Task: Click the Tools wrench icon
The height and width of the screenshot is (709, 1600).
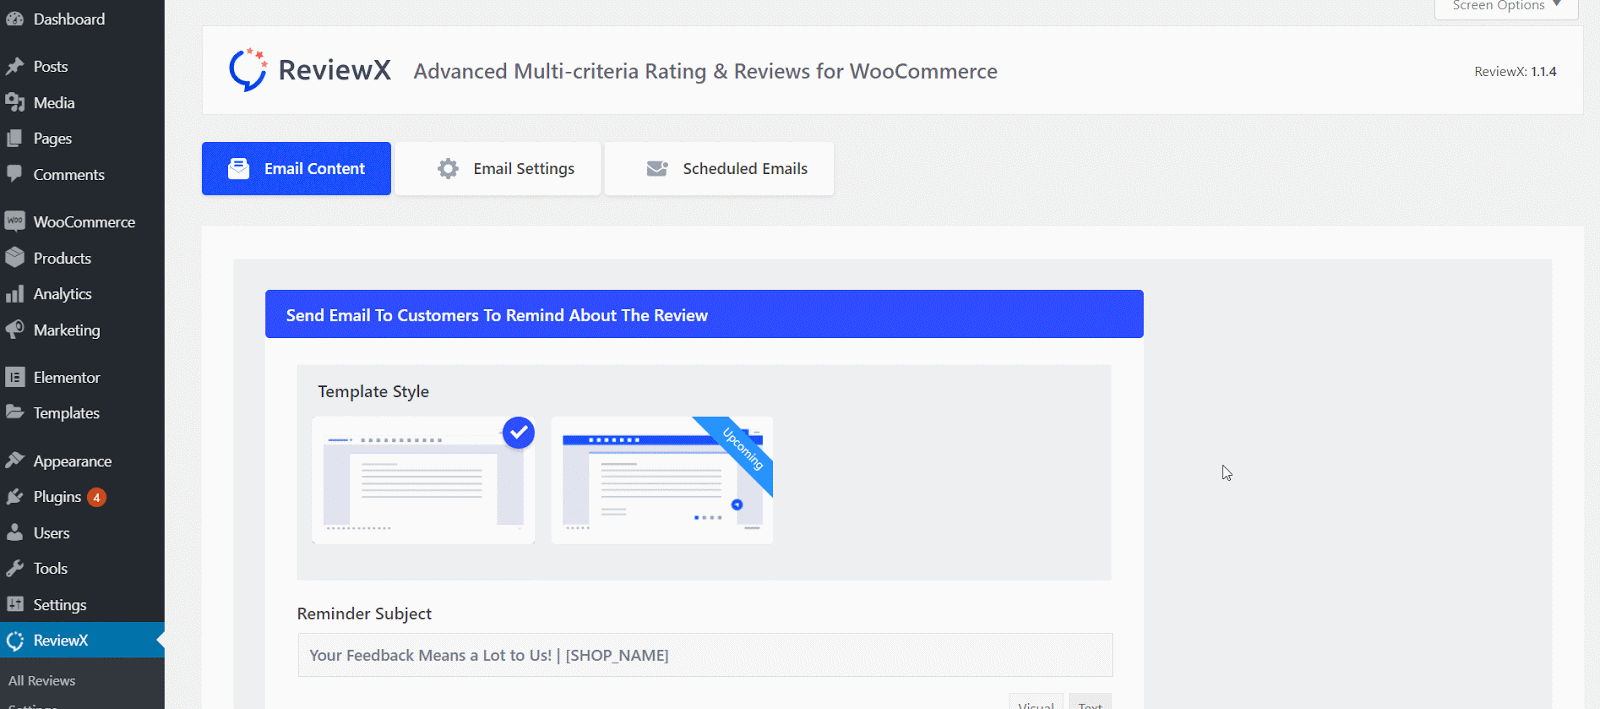Action: [x=15, y=568]
